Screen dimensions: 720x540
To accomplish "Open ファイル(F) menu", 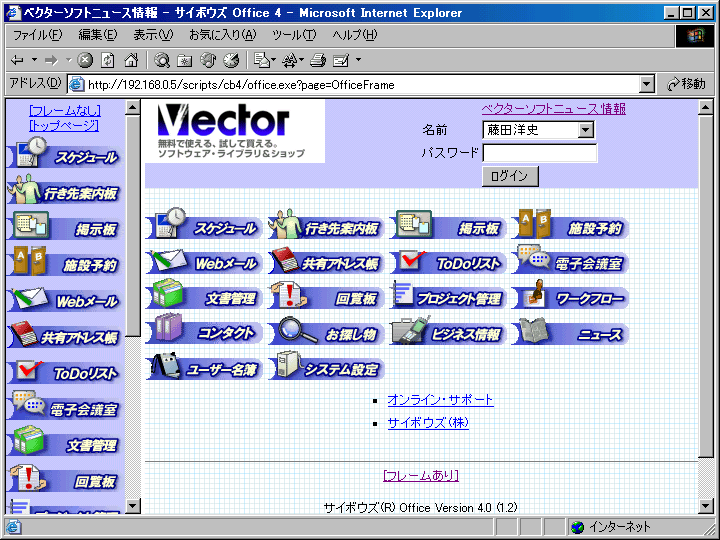I will click(37, 35).
